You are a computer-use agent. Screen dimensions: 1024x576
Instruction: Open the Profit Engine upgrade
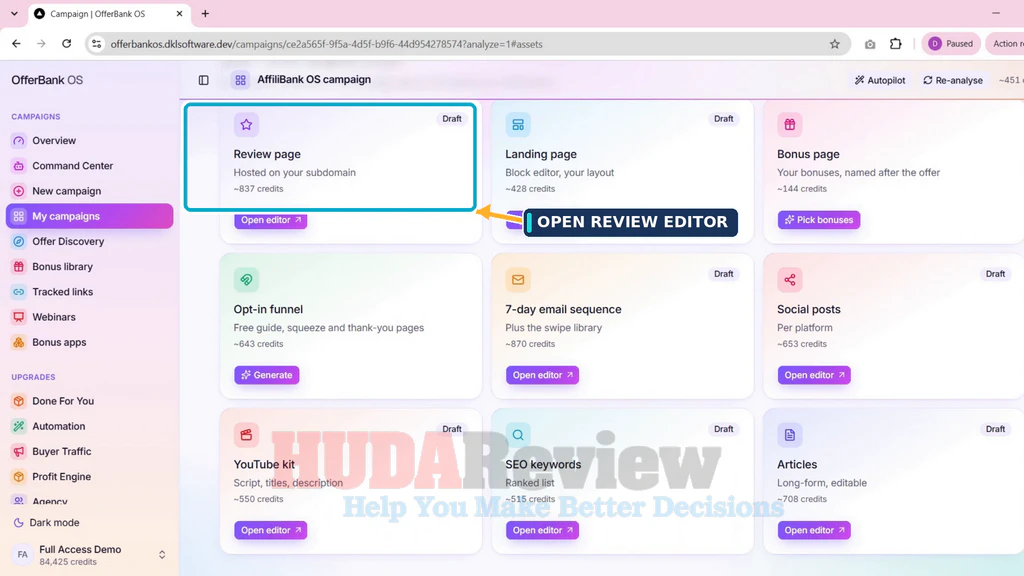[89, 477]
